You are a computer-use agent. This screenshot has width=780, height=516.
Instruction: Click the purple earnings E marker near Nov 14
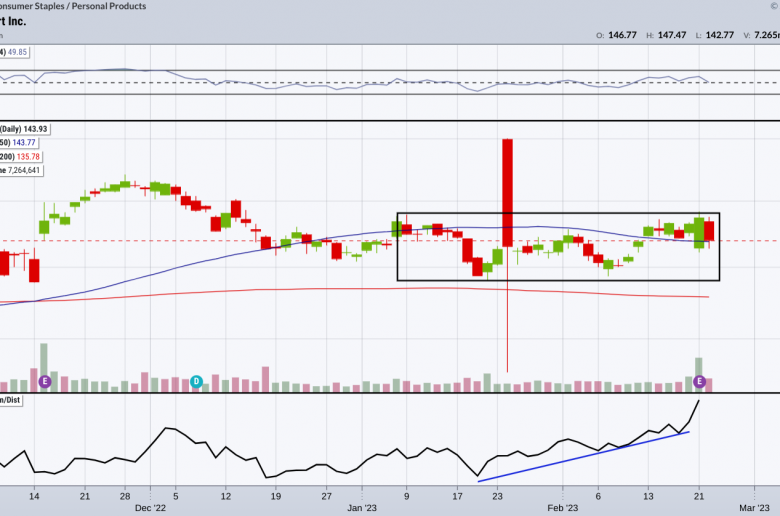(45, 382)
